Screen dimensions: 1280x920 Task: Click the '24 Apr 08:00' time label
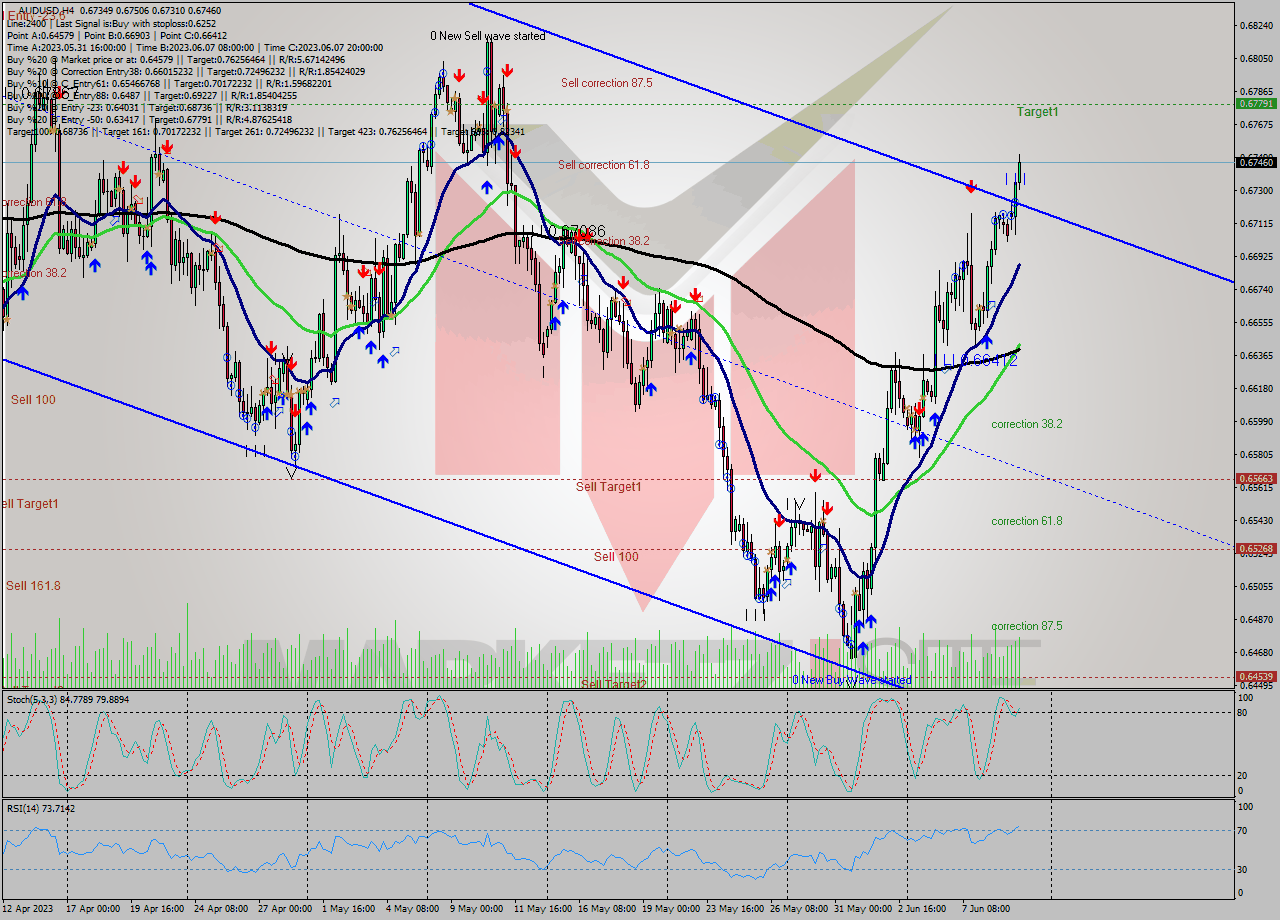point(220,908)
